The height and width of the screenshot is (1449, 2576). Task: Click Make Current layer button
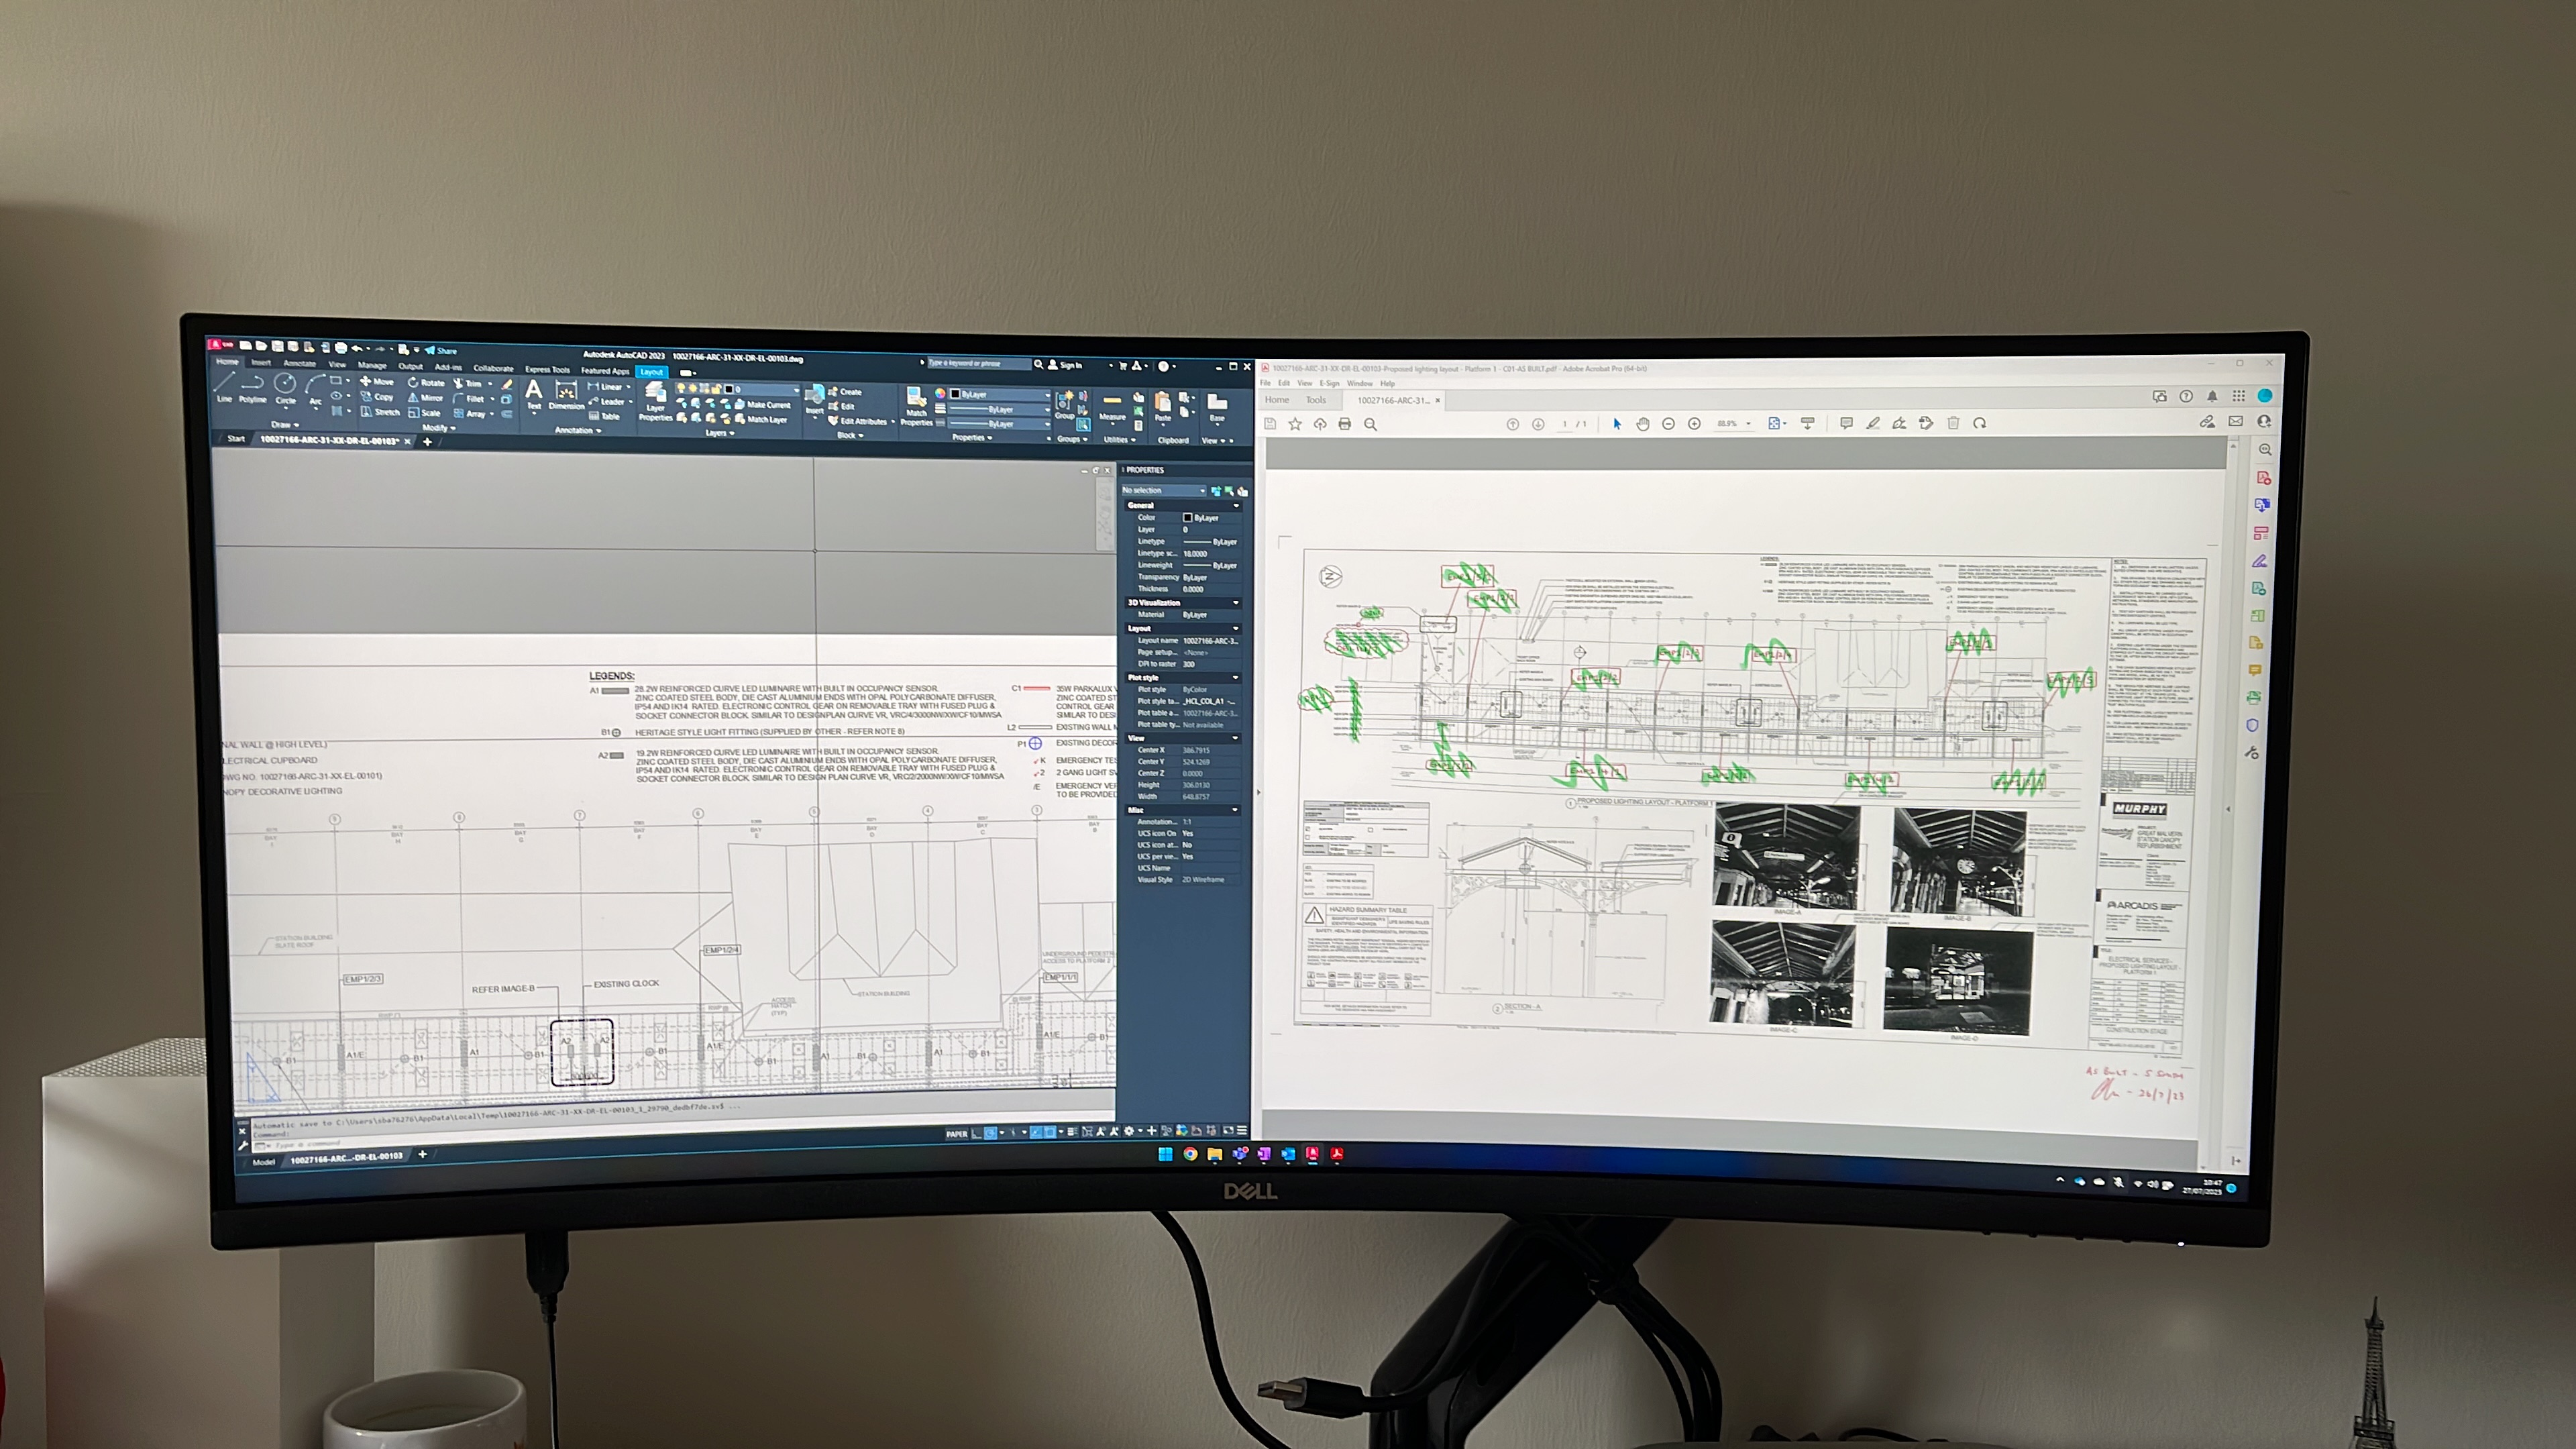point(765,405)
